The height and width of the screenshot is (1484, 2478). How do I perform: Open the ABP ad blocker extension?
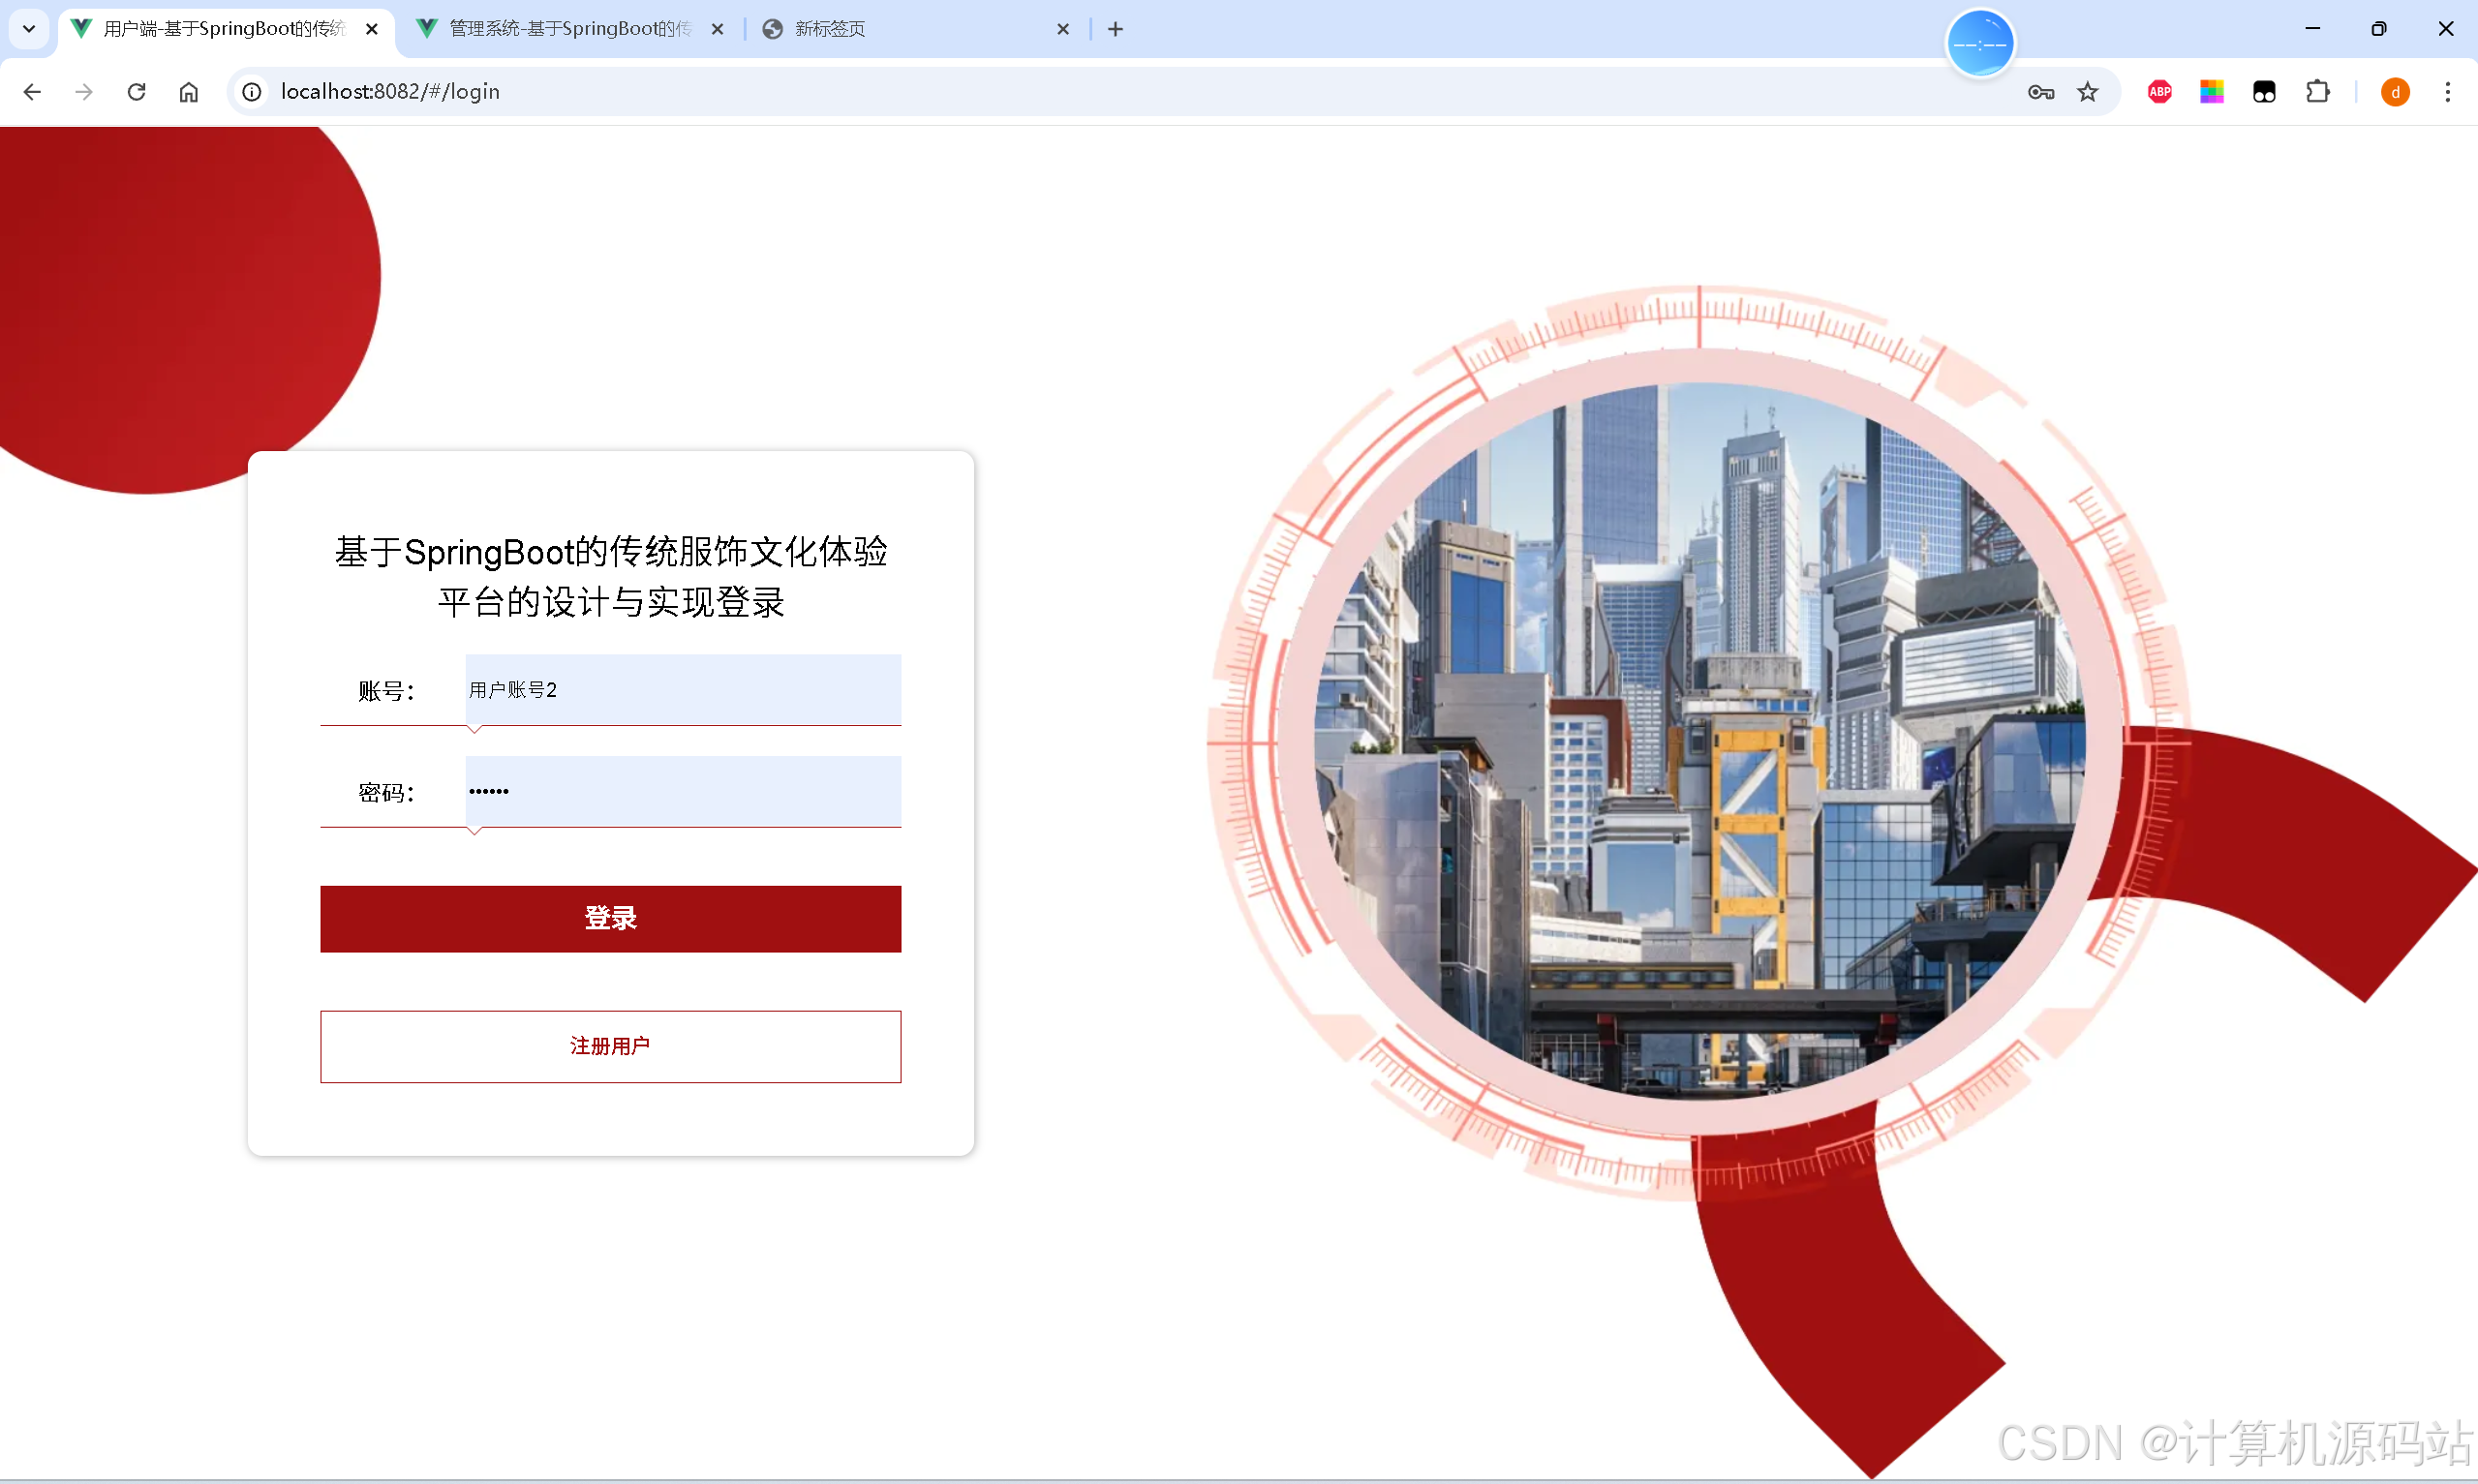(2159, 92)
